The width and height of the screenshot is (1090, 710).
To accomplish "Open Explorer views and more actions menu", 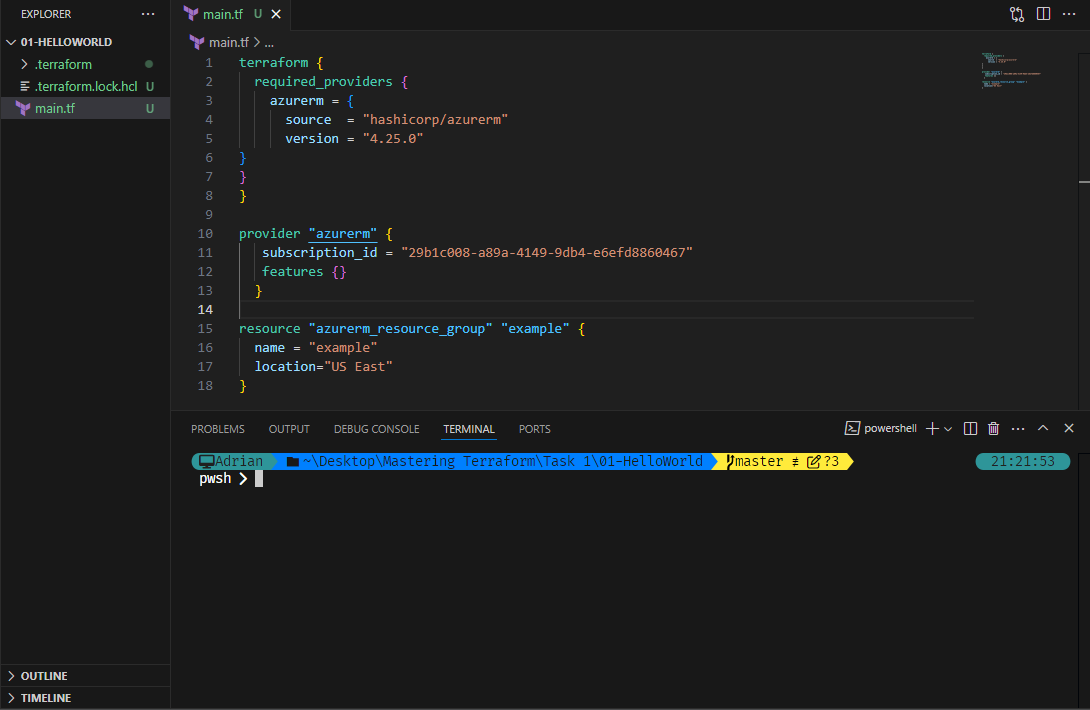I will tap(148, 14).
